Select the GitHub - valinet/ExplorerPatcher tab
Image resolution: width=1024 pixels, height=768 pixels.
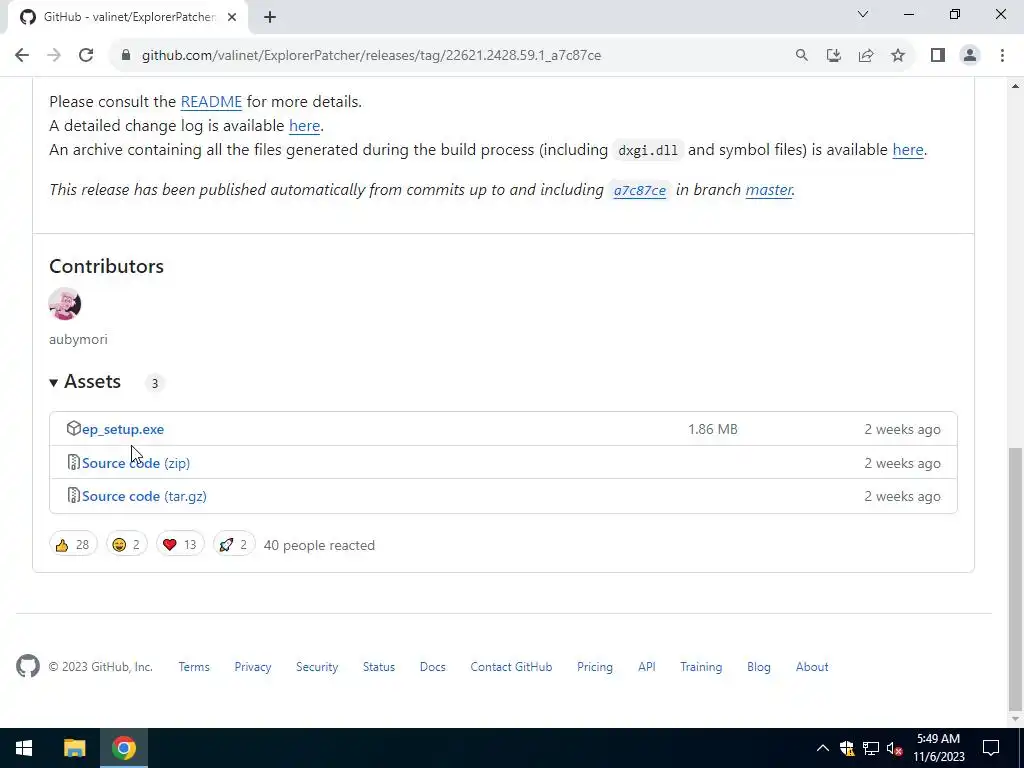127,17
